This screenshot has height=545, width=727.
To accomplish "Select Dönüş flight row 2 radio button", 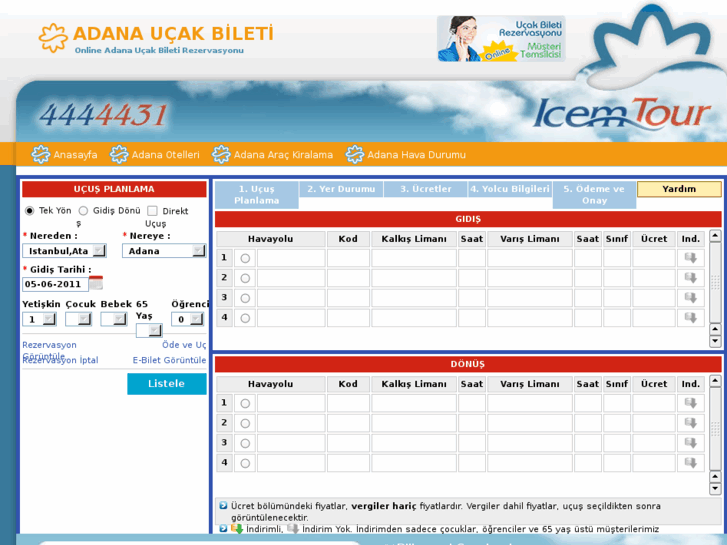I will (245, 423).
